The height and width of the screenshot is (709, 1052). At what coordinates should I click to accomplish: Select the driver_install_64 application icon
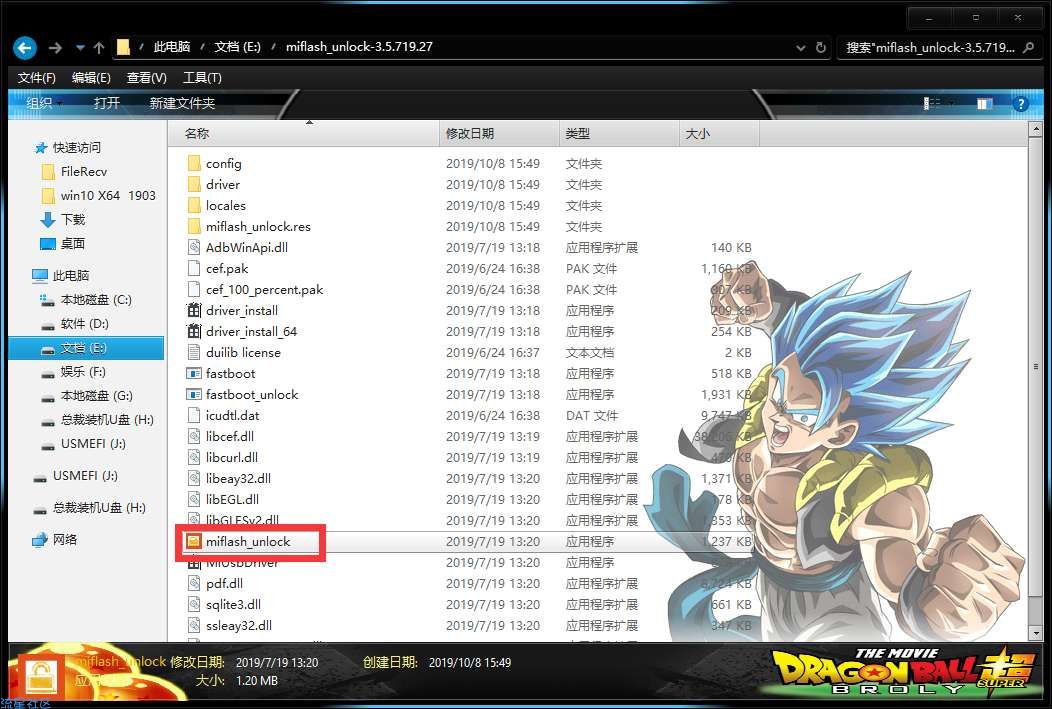(194, 331)
